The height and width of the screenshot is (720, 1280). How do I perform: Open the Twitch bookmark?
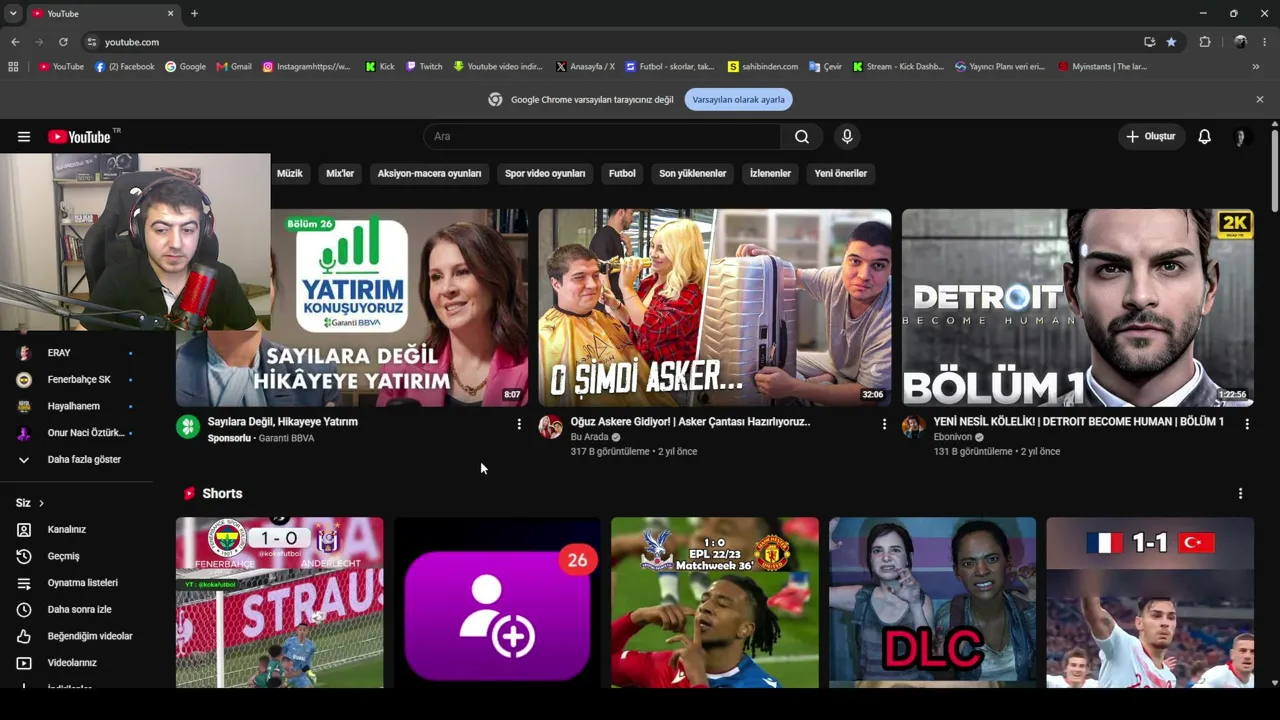[424, 67]
